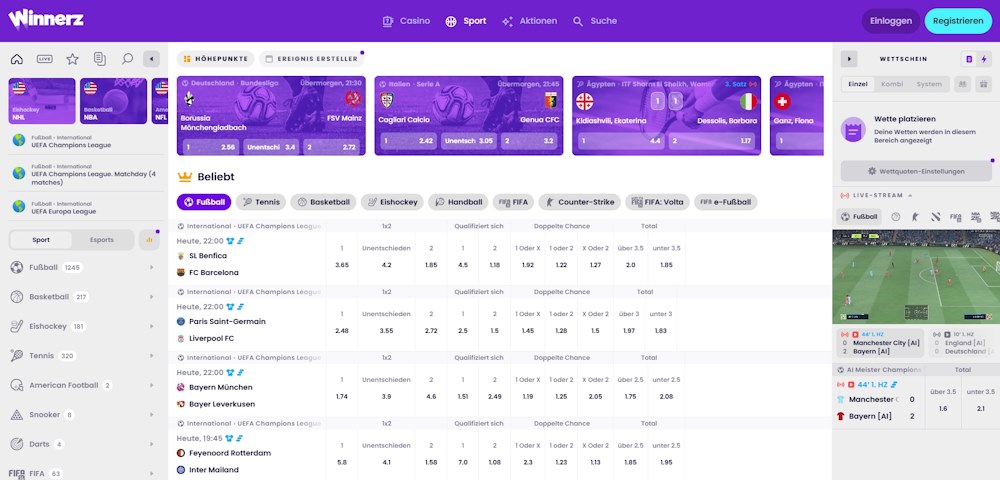This screenshot has height=480, width=1000.
Task: Select the System bet type
Action: 929,85
